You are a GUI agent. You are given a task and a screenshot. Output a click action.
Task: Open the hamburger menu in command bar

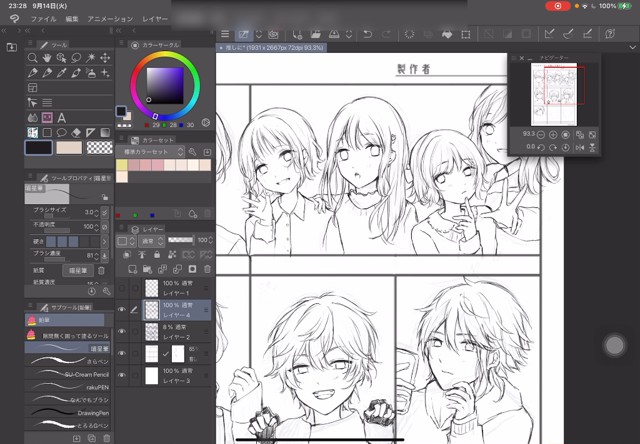point(225,34)
